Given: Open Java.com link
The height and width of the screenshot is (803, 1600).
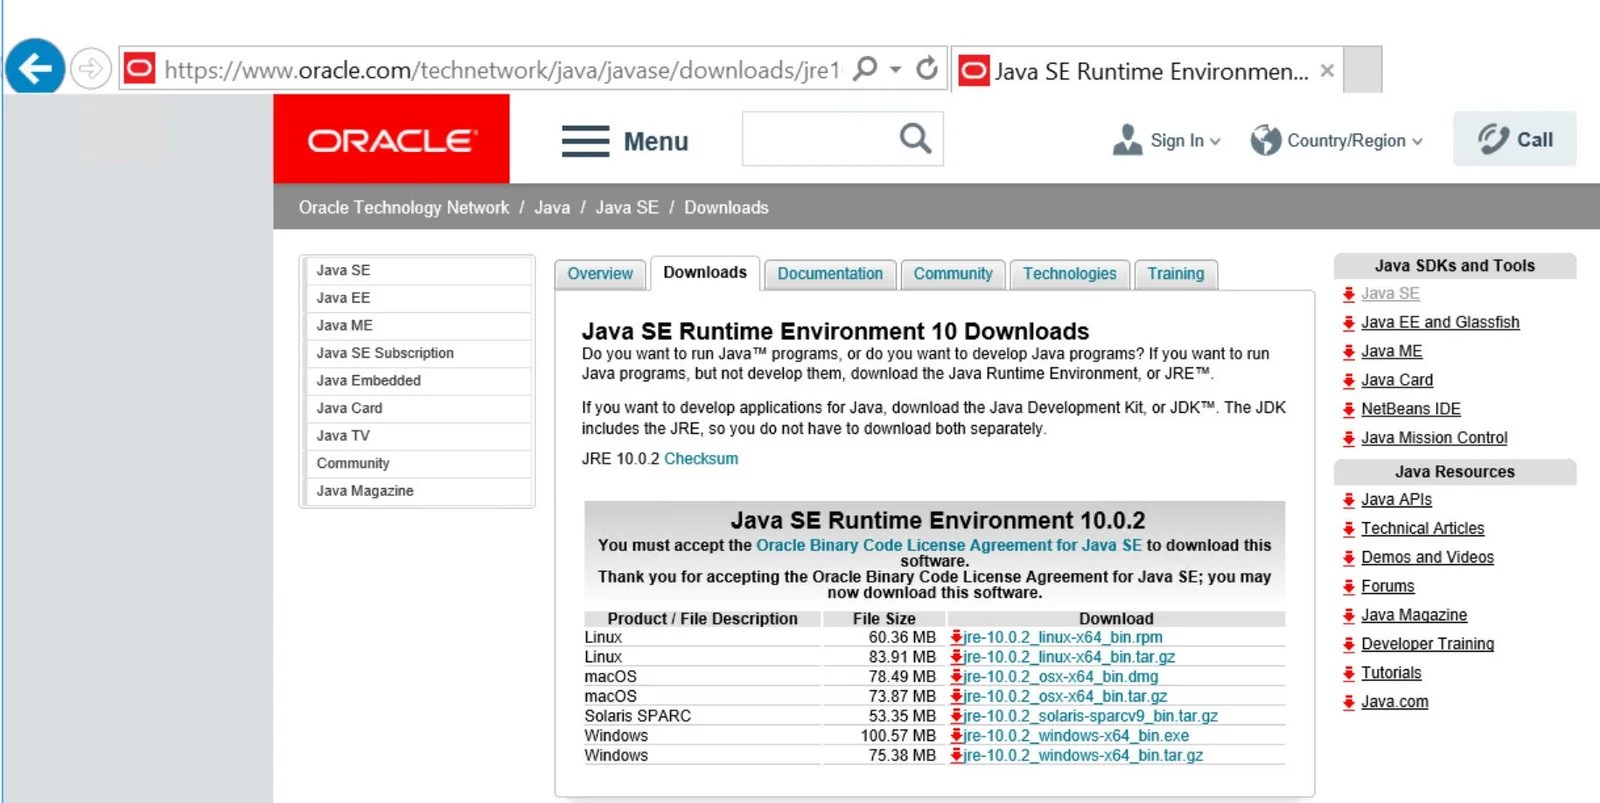Looking at the screenshot, I should pos(1394,702).
